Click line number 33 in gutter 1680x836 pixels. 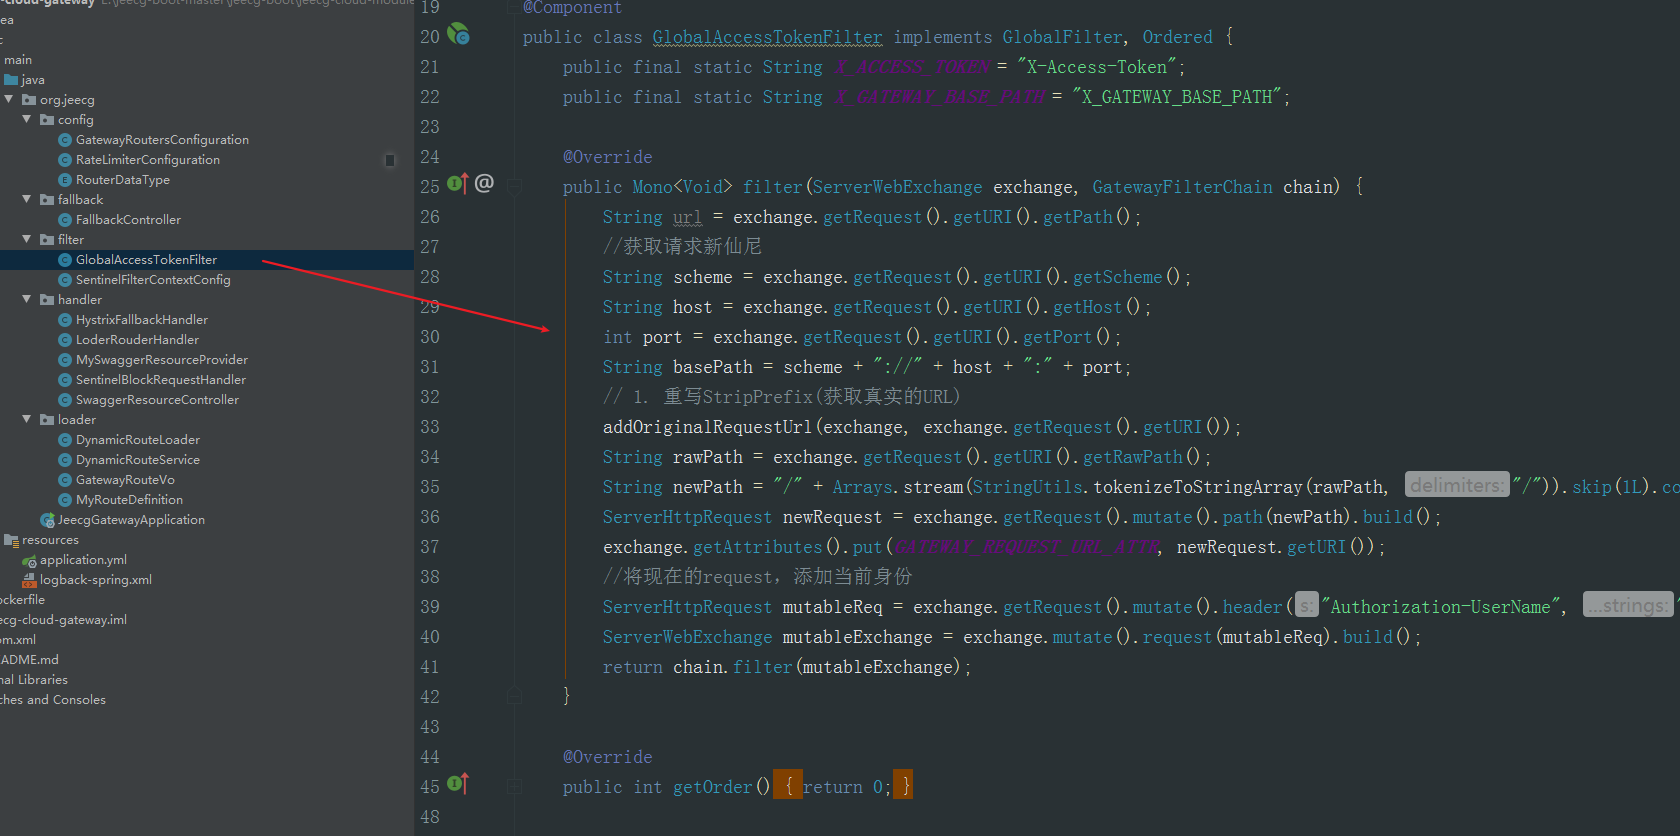click(x=429, y=427)
